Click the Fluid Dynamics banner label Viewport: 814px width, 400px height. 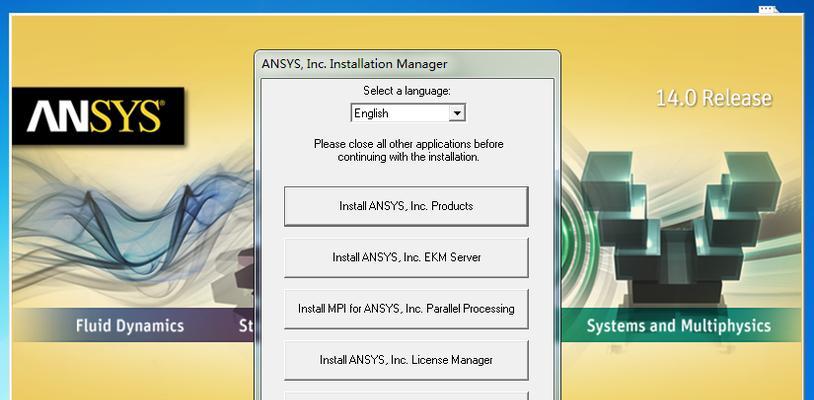[x=130, y=326]
